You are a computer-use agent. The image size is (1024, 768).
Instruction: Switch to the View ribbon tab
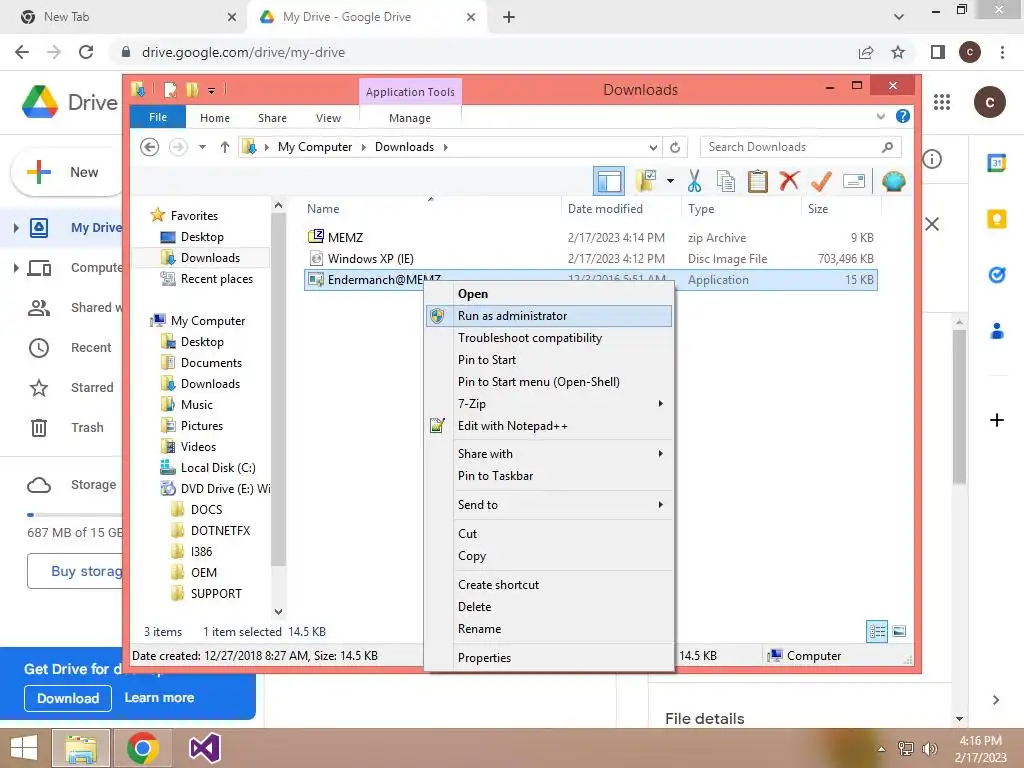pos(328,118)
